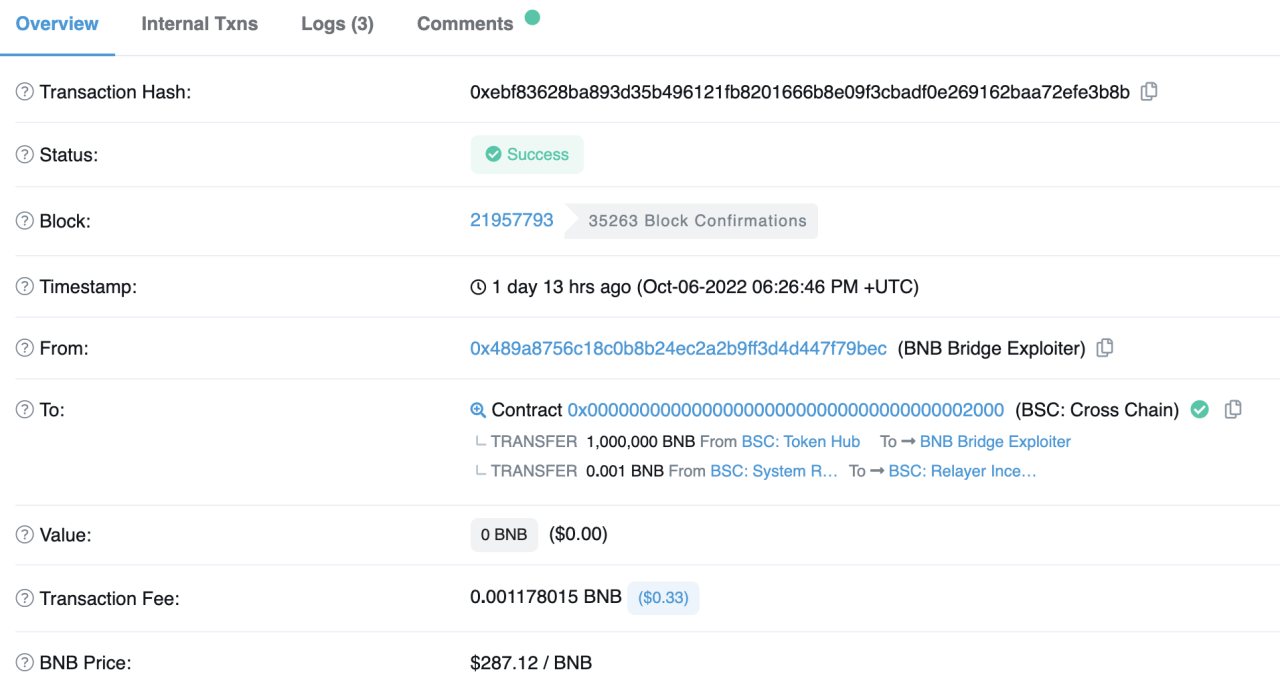The width and height of the screenshot is (1280, 692).
Task: Click the help icon beside BNB Price
Action: 25,662
